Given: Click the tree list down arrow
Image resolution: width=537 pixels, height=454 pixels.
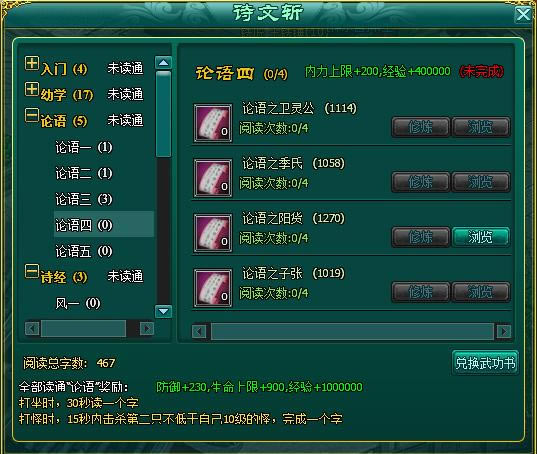Looking at the screenshot, I should 163,312.
